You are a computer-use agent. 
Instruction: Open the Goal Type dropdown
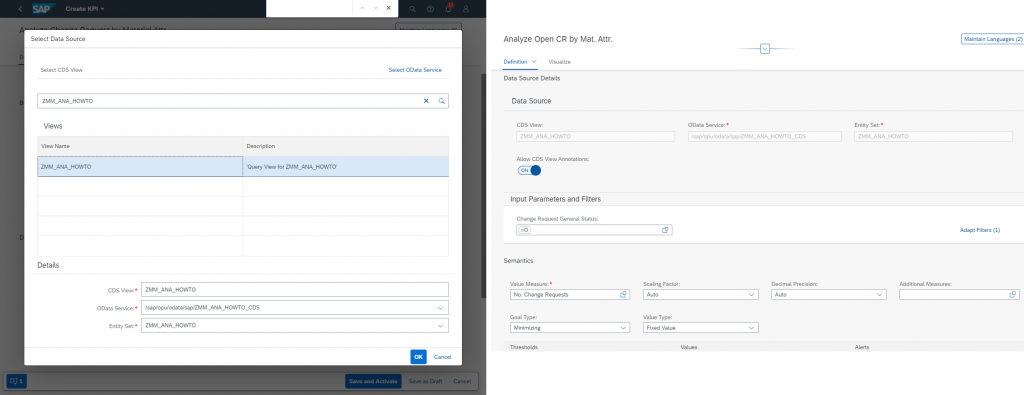pos(622,327)
